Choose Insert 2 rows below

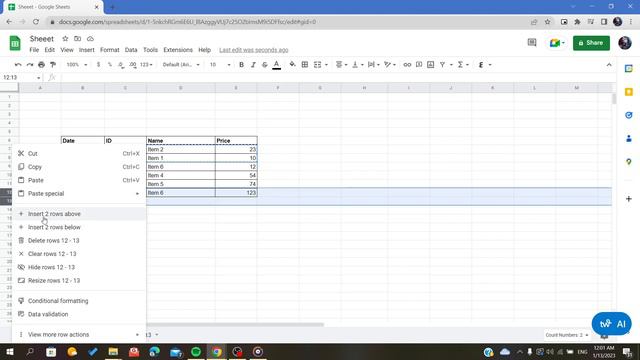click(x=79, y=227)
